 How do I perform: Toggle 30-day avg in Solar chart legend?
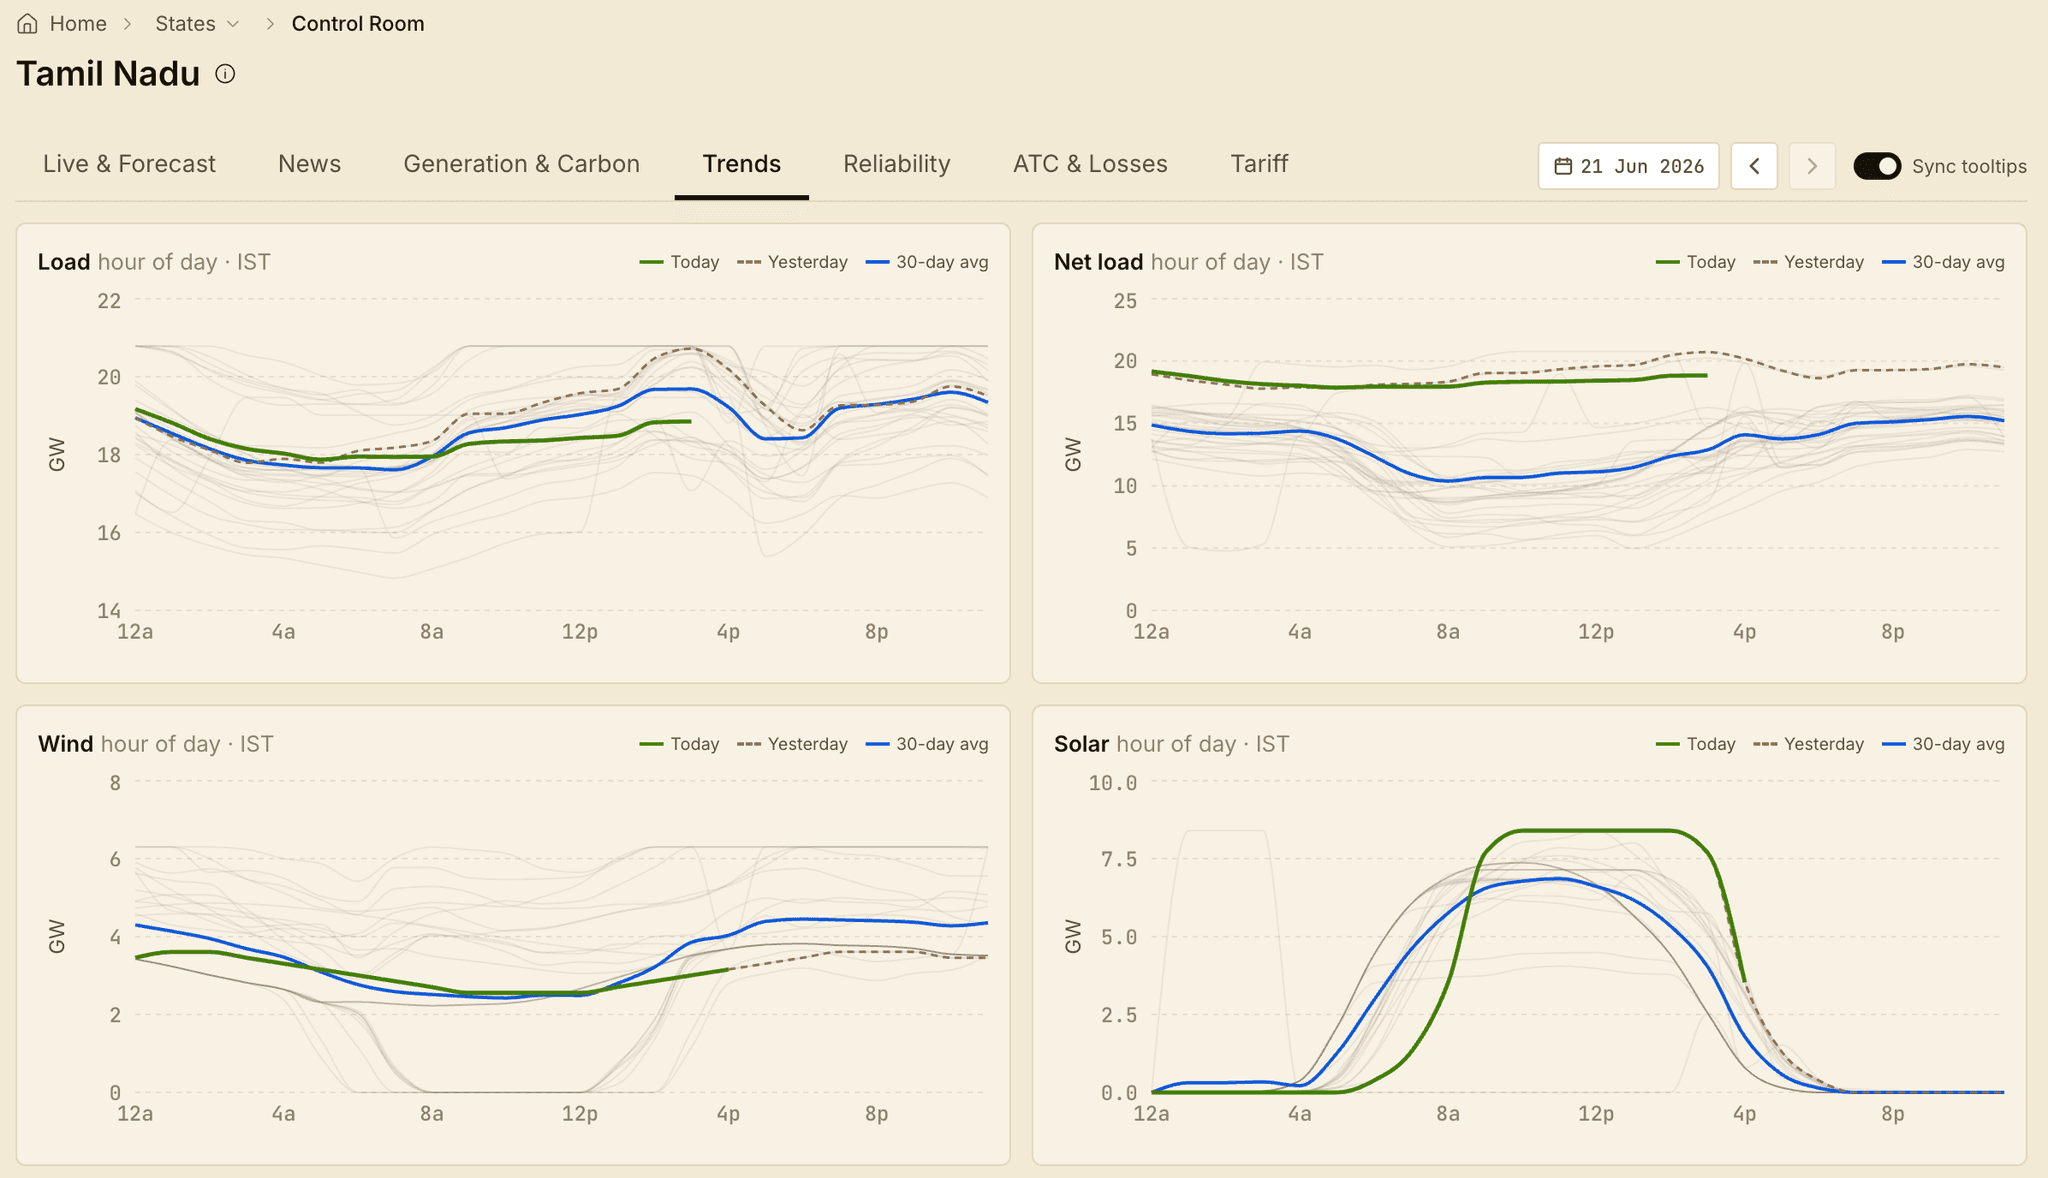[1943, 744]
